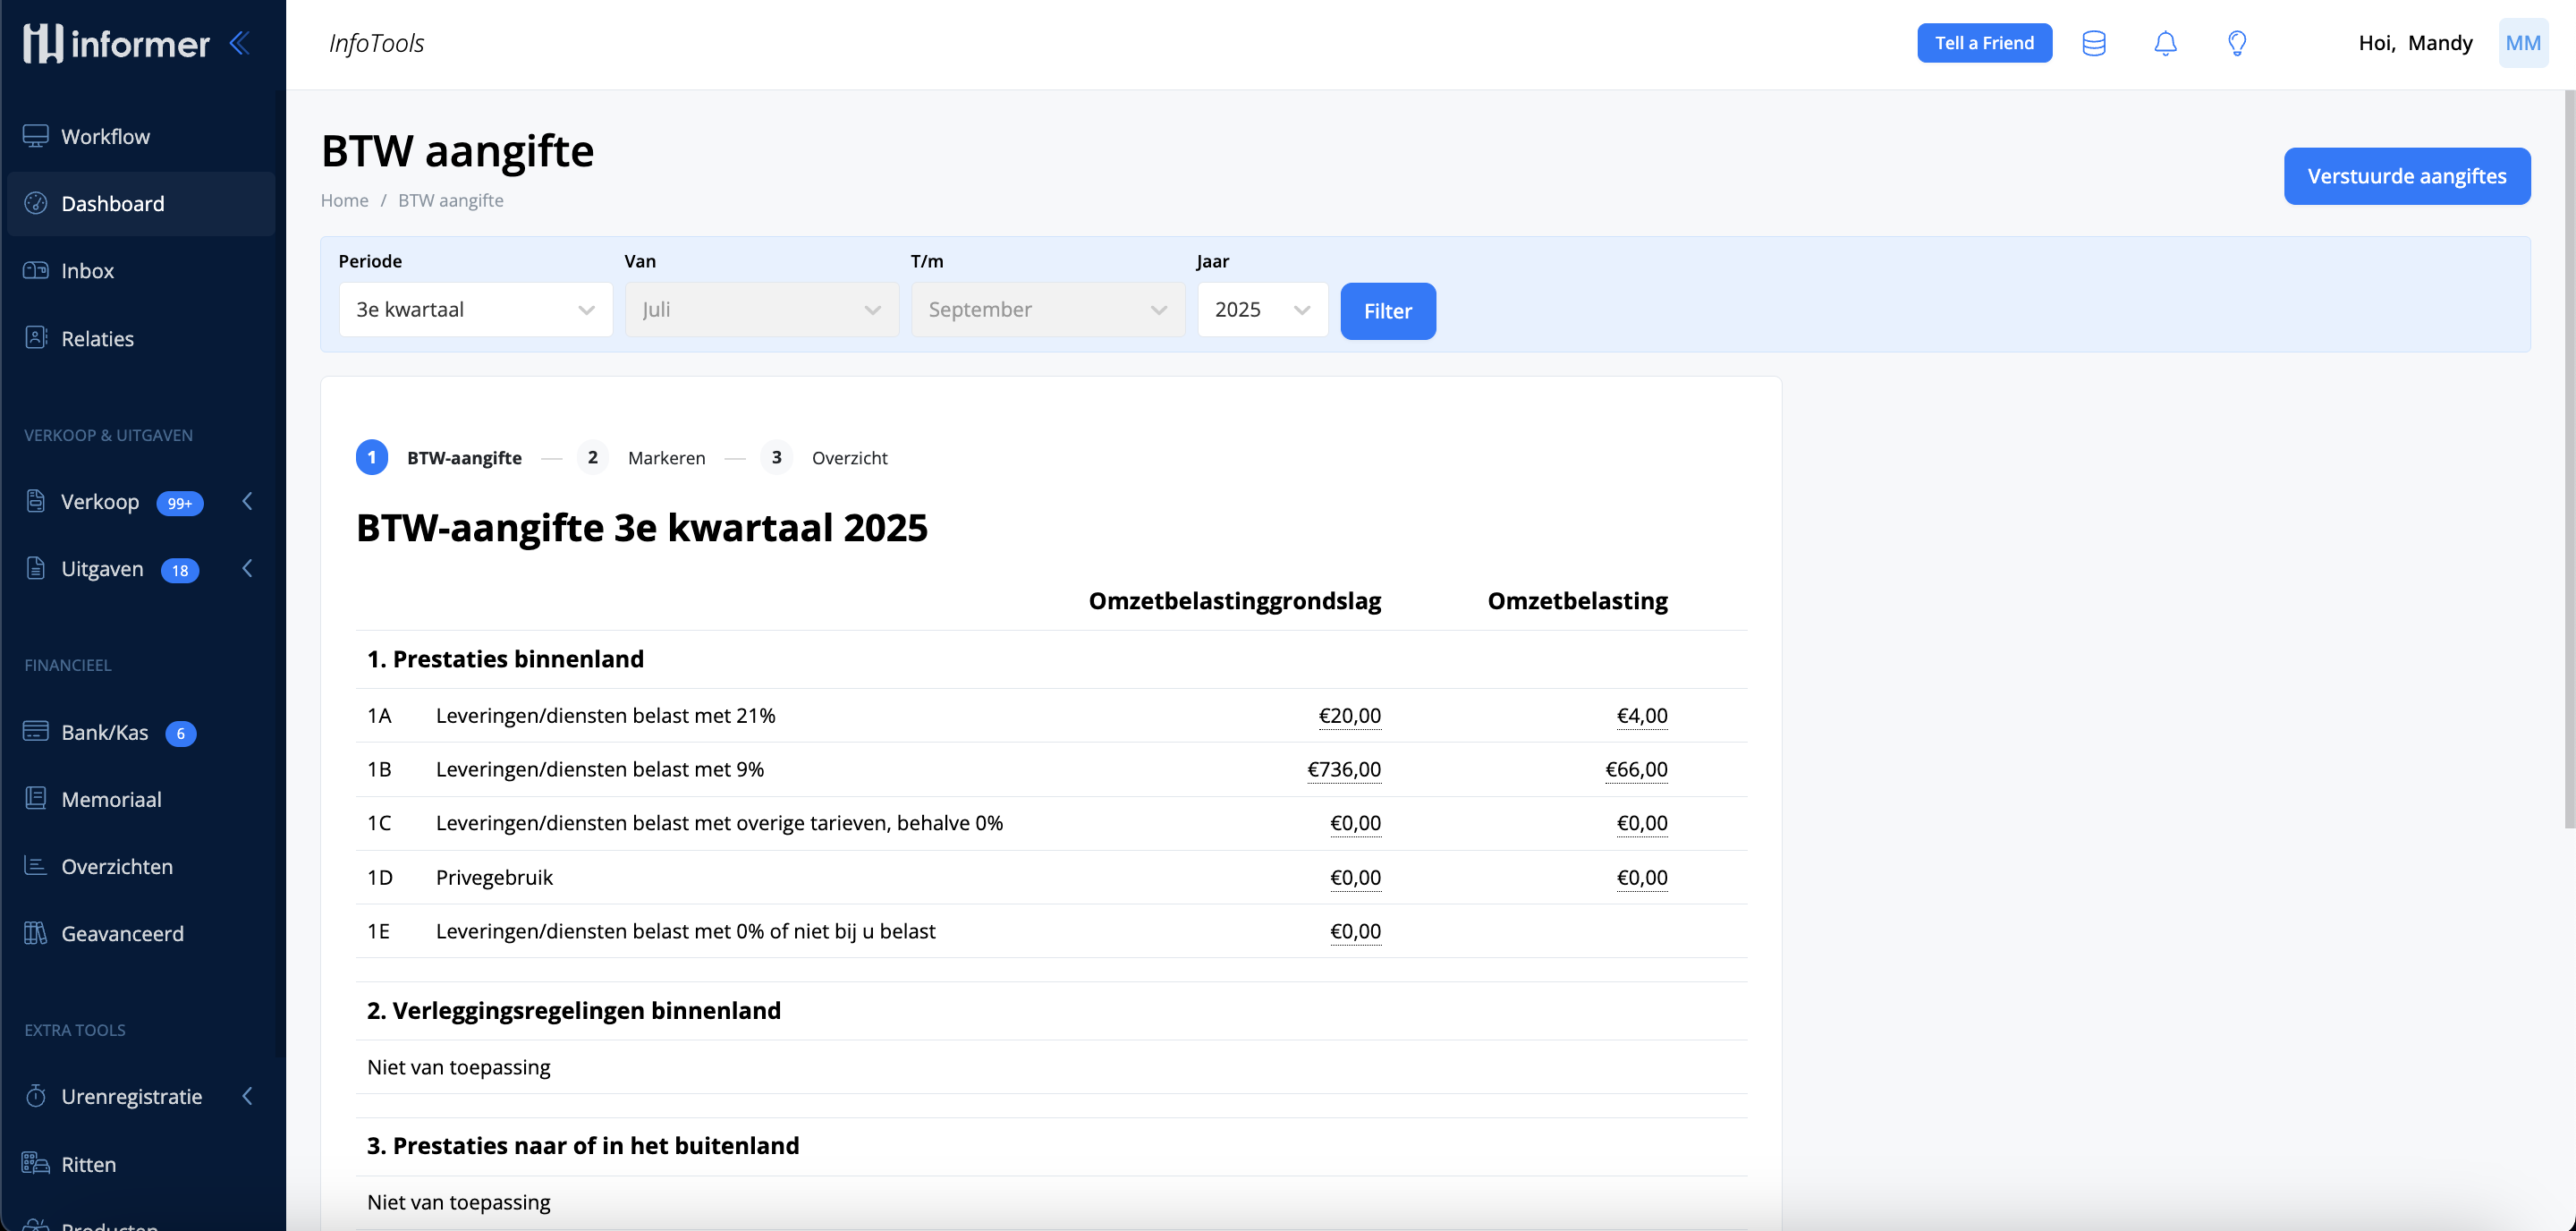2576x1231 pixels.
Task: Click the MM user avatar
Action: (x=2522, y=43)
